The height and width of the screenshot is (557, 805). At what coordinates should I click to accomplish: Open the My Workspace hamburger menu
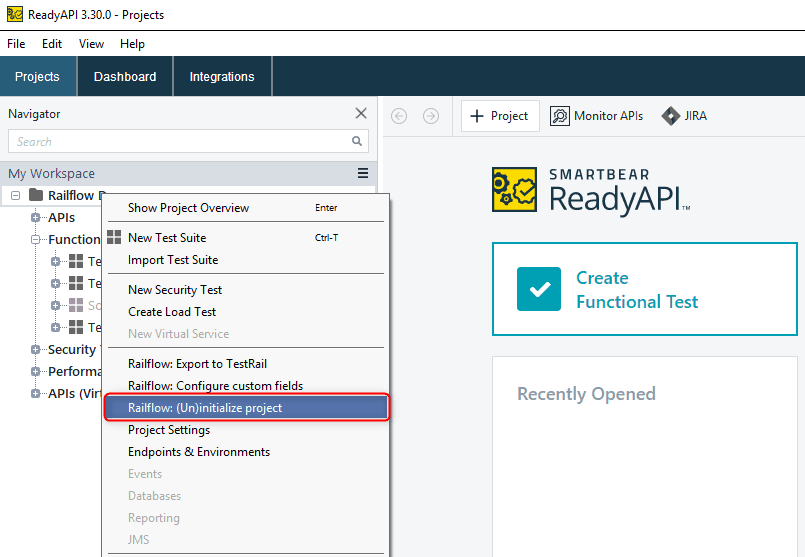(x=363, y=174)
